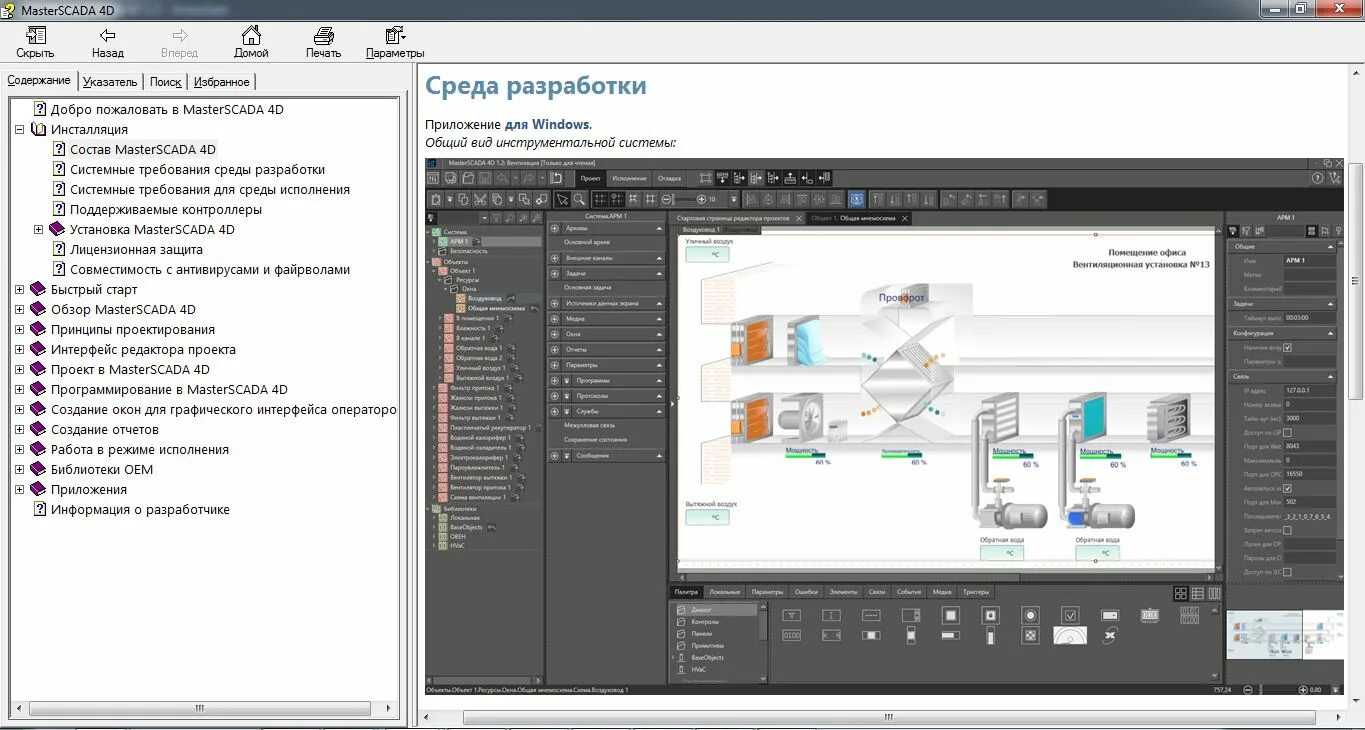
Task: Open 'Системные требования среды разработки' topic
Action: [198, 169]
